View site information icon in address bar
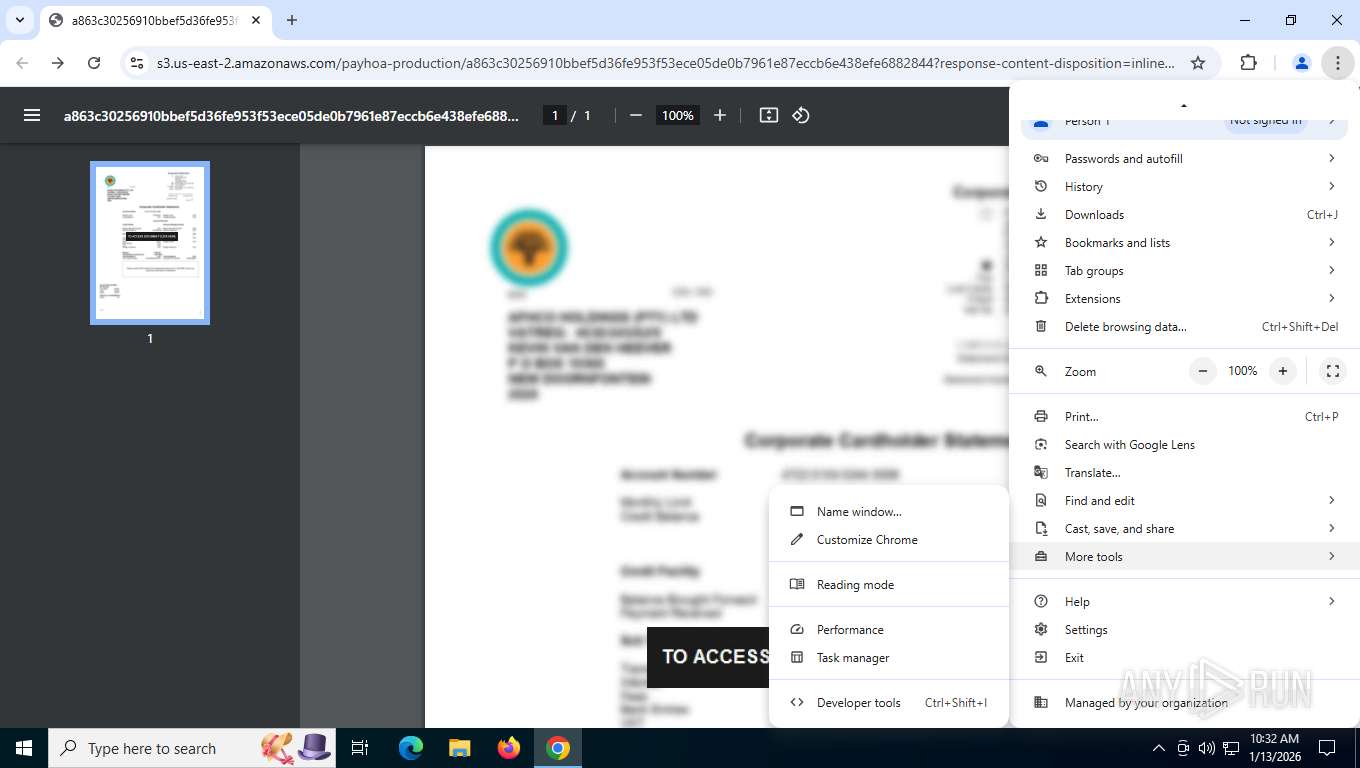This screenshot has width=1360, height=768. 138,63
